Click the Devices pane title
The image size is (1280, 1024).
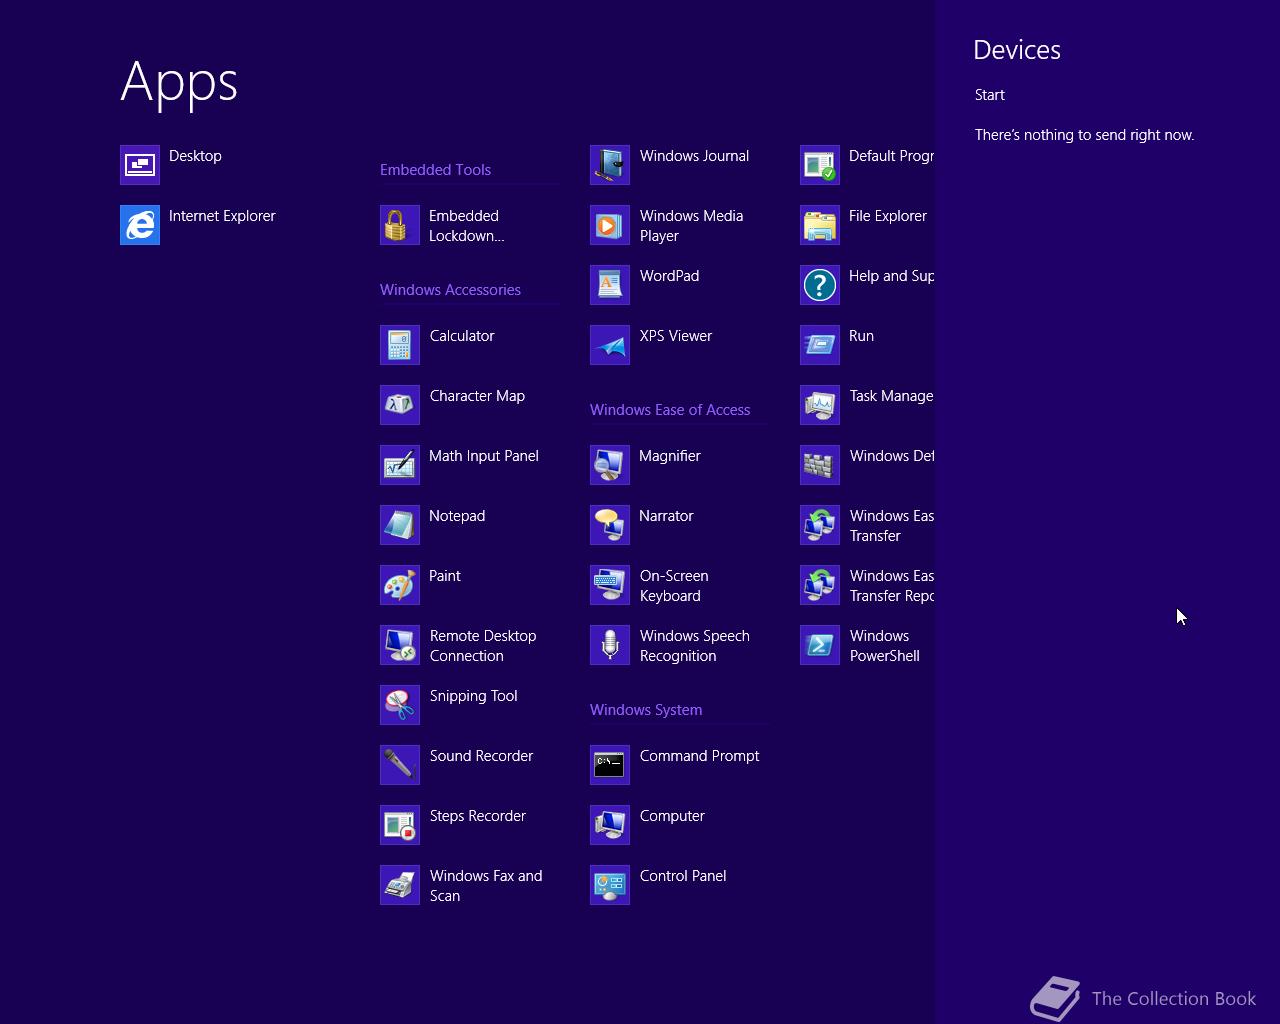[x=1017, y=50]
